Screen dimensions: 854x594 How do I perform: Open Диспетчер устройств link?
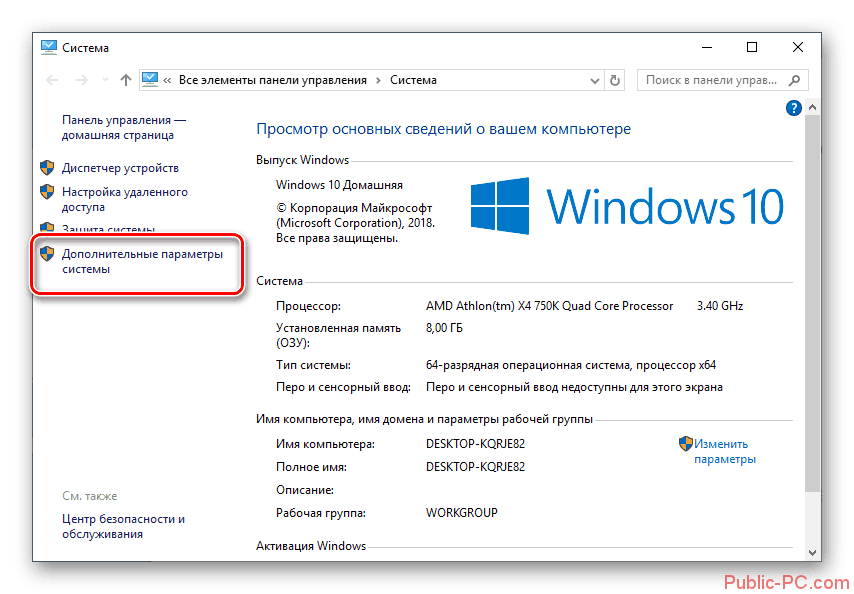click(120, 168)
